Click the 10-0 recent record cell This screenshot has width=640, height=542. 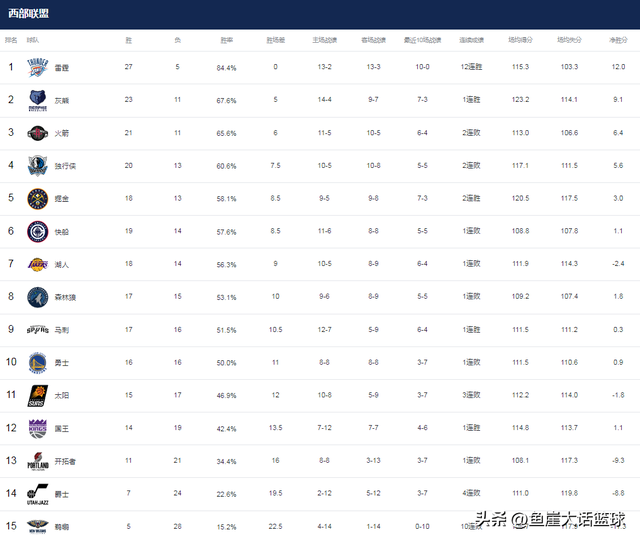coord(422,67)
